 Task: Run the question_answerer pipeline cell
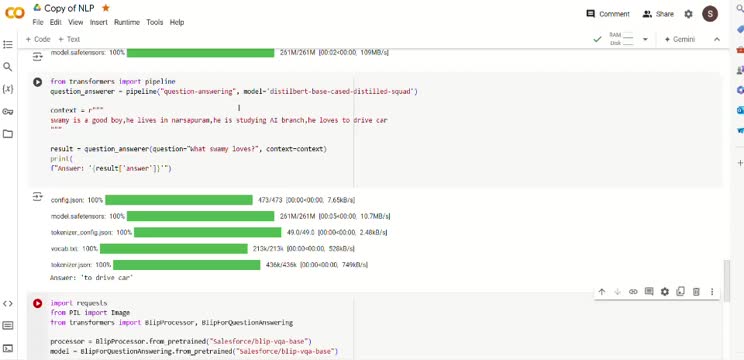coord(37,82)
